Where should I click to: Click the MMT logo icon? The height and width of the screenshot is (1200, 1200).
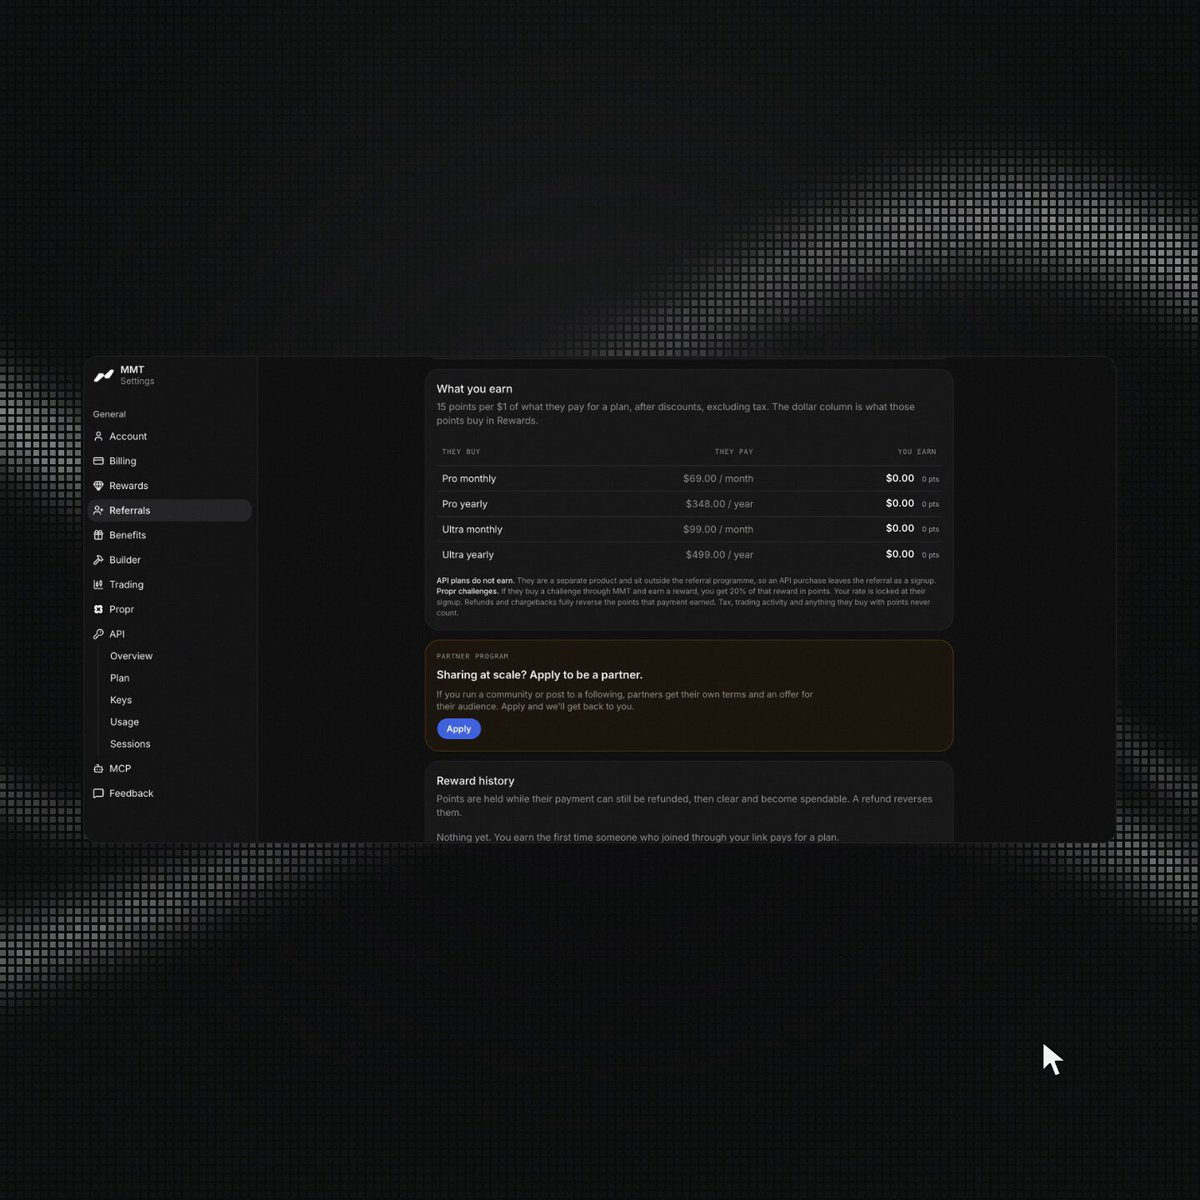coord(104,376)
